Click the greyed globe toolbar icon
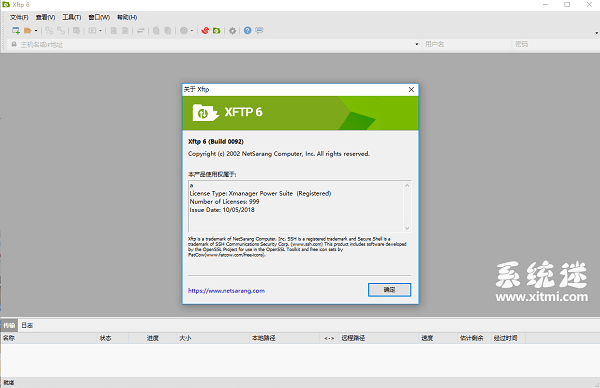 184,31
